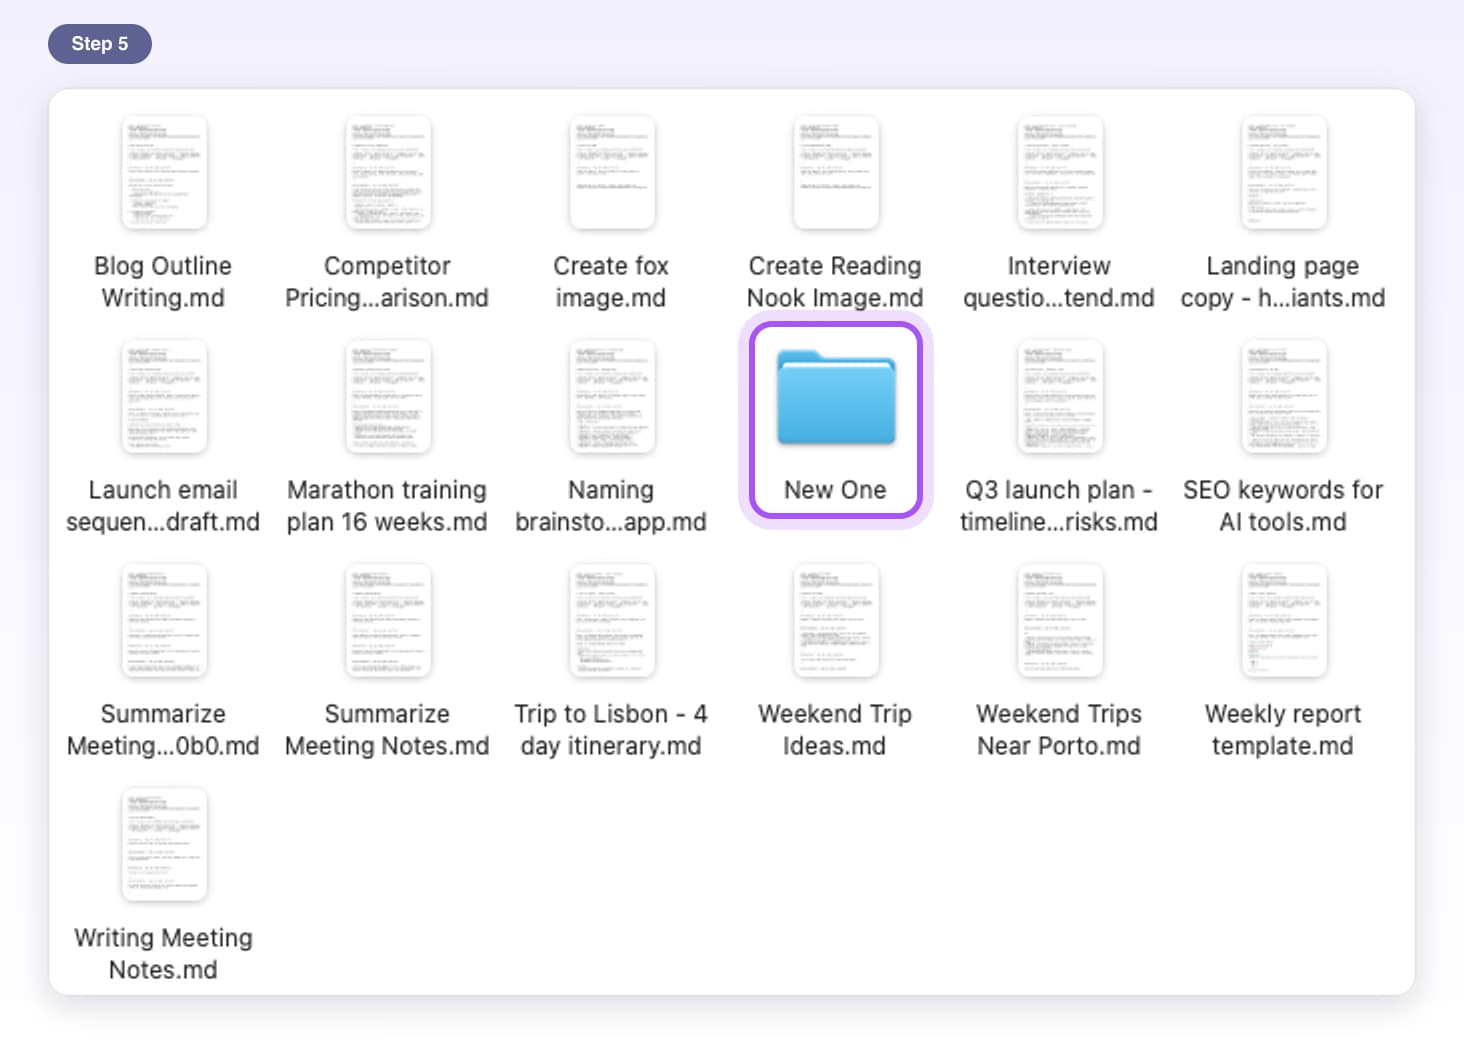Select the Writing Meeting Notes.md file icon
This screenshot has height=1044, width=1464.
click(x=163, y=845)
